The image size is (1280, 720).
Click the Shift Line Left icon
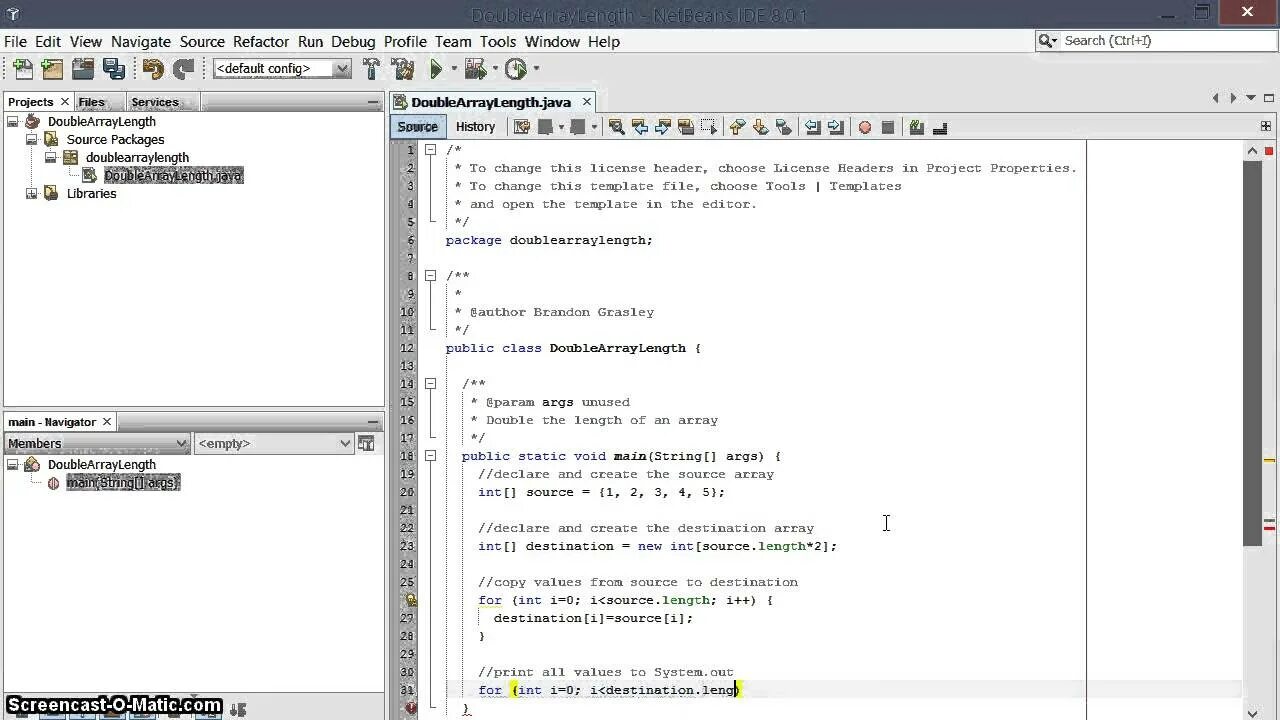(812, 127)
